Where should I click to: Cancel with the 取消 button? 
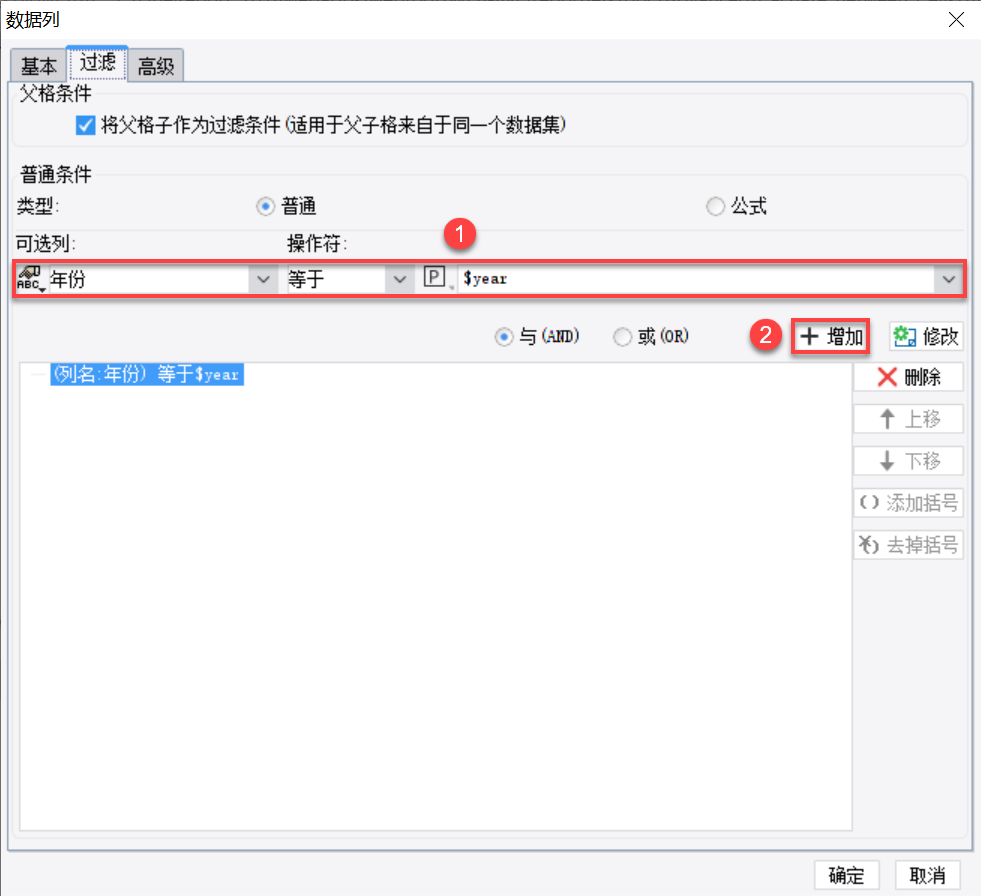[927, 875]
